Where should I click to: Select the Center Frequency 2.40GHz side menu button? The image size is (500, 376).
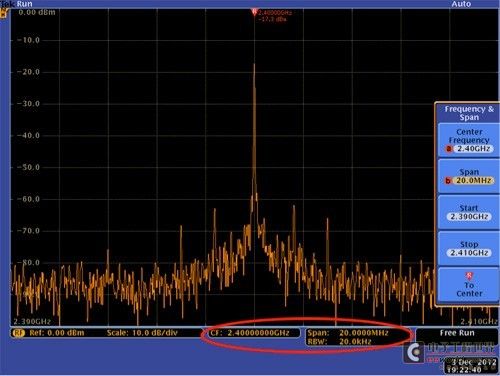coord(468,140)
